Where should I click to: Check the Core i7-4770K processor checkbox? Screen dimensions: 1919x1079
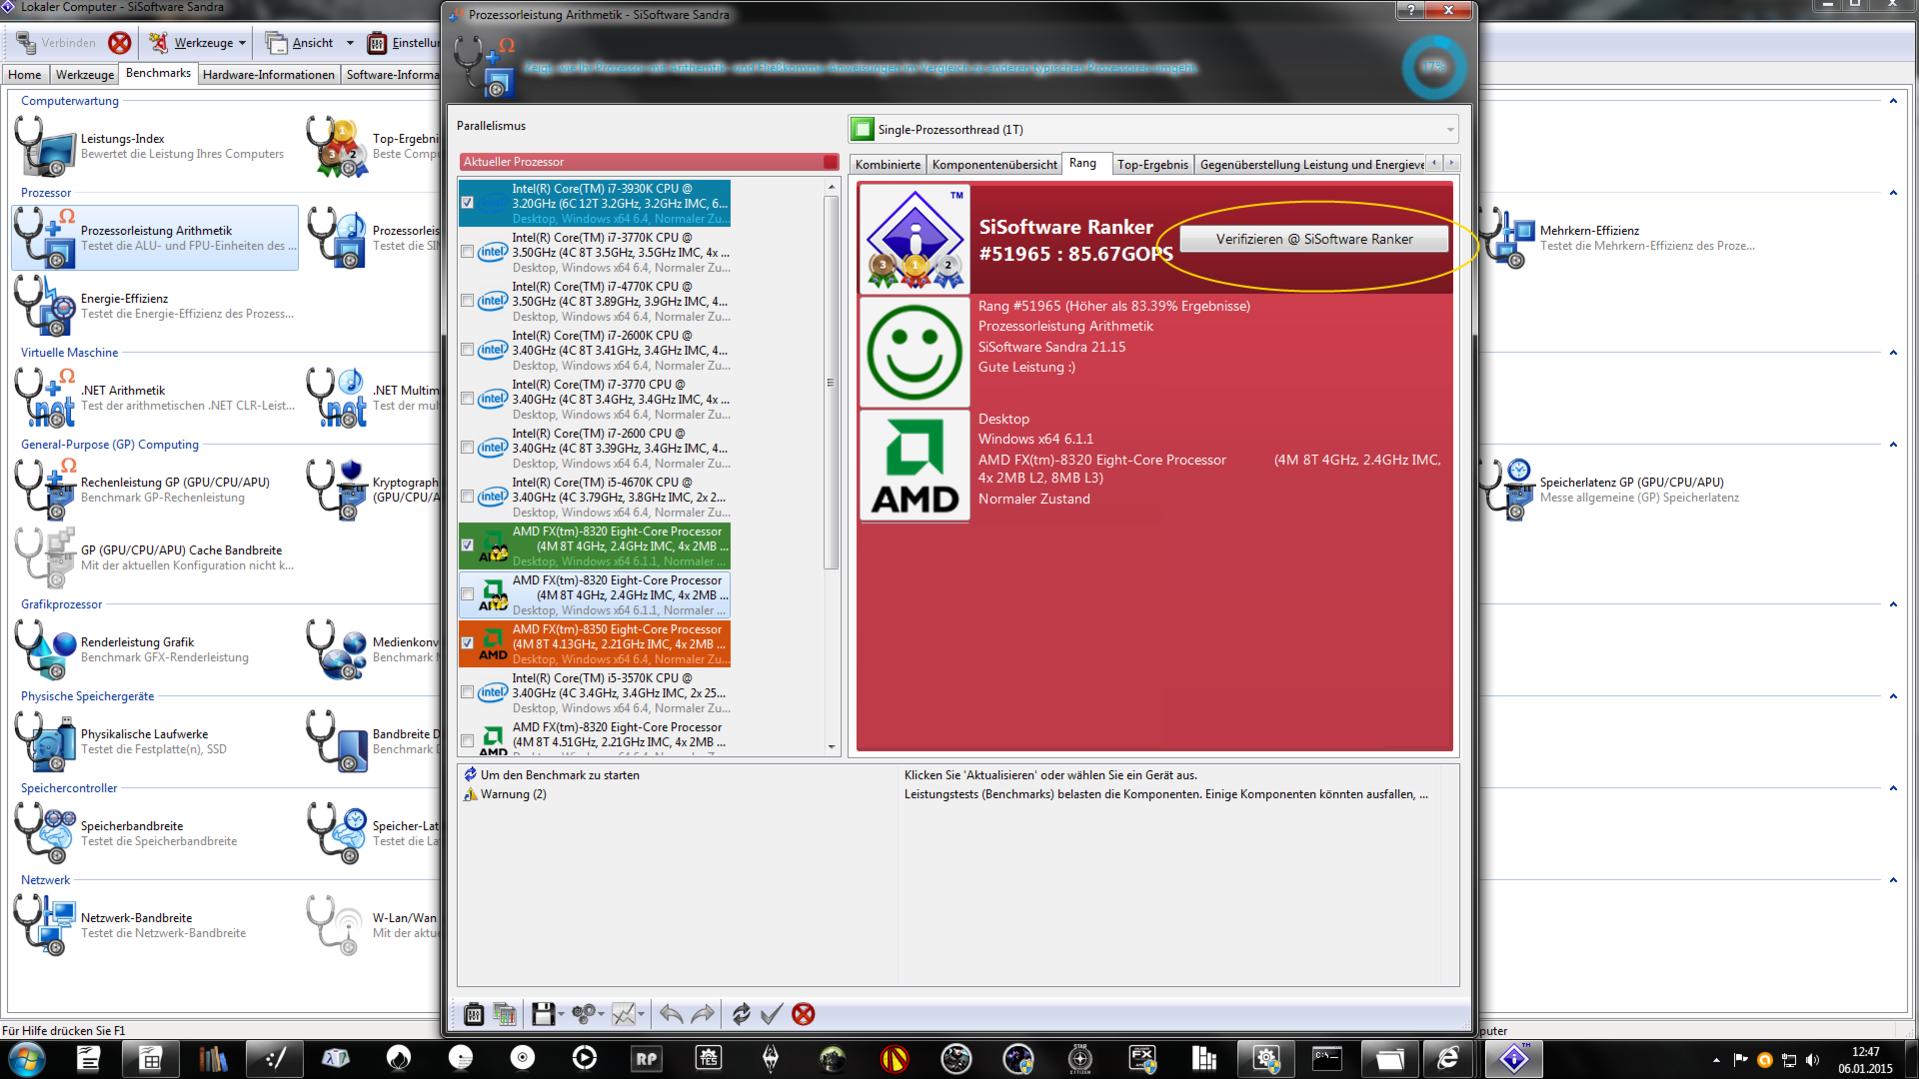coord(467,301)
